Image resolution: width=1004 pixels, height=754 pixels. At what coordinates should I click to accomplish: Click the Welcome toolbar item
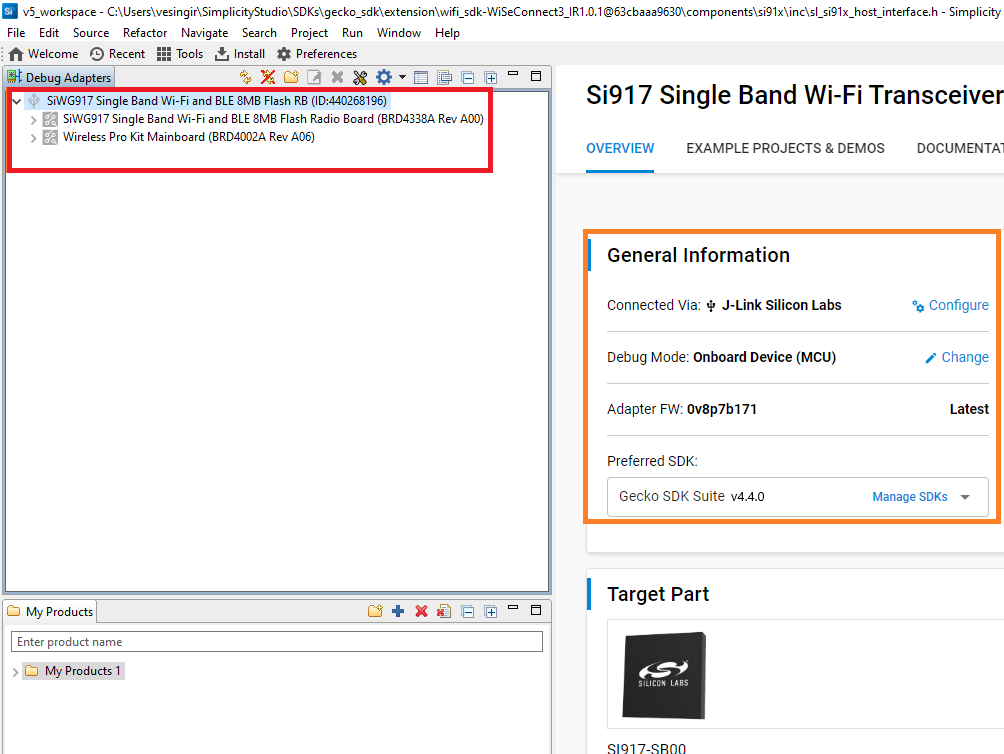point(43,53)
